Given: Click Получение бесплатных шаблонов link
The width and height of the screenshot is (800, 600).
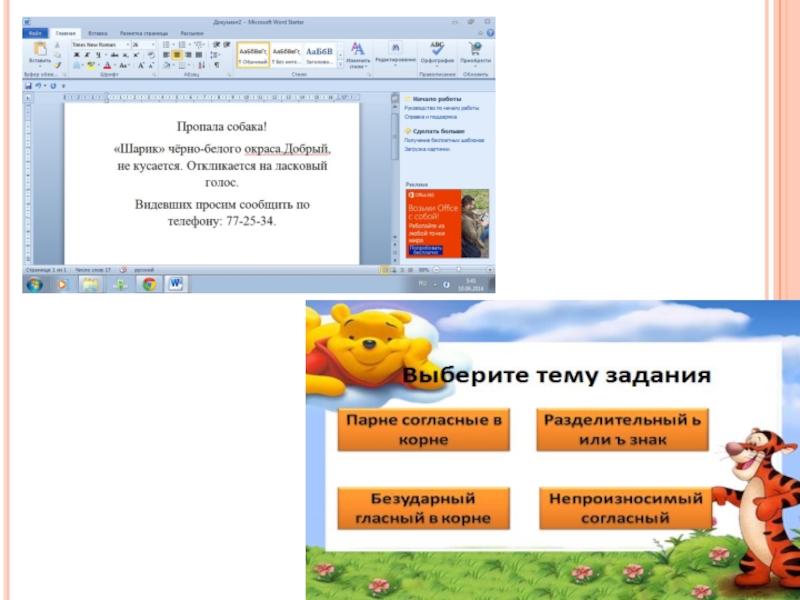Looking at the screenshot, I should coord(444,140).
